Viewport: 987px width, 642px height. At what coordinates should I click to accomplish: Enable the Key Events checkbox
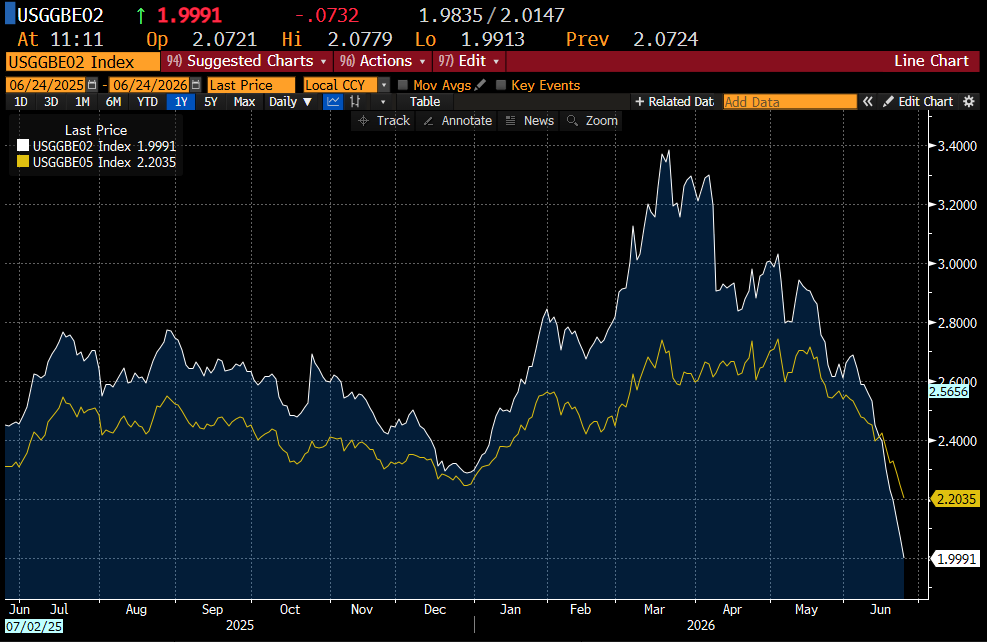point(501,85)
